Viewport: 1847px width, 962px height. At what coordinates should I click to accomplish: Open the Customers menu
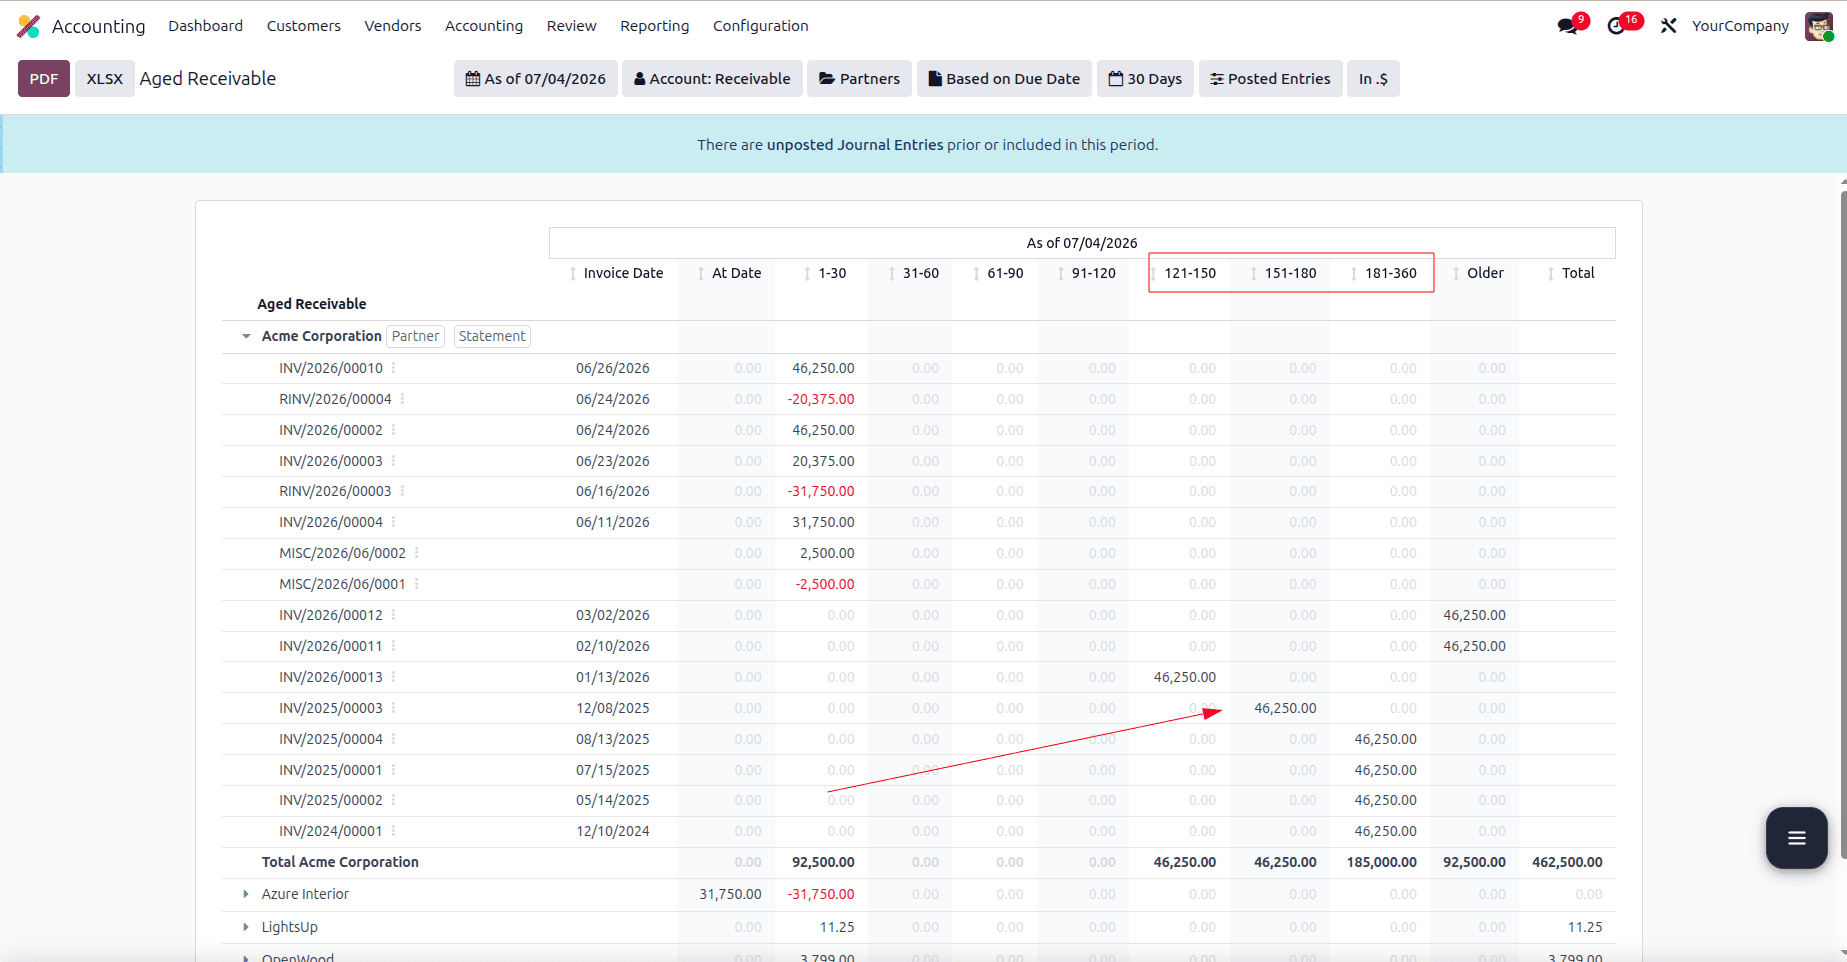304,26
